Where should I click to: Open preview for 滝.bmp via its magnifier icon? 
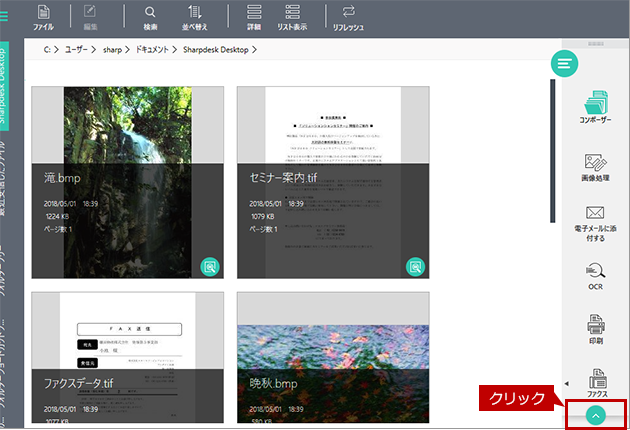click(x=210, y=267)
